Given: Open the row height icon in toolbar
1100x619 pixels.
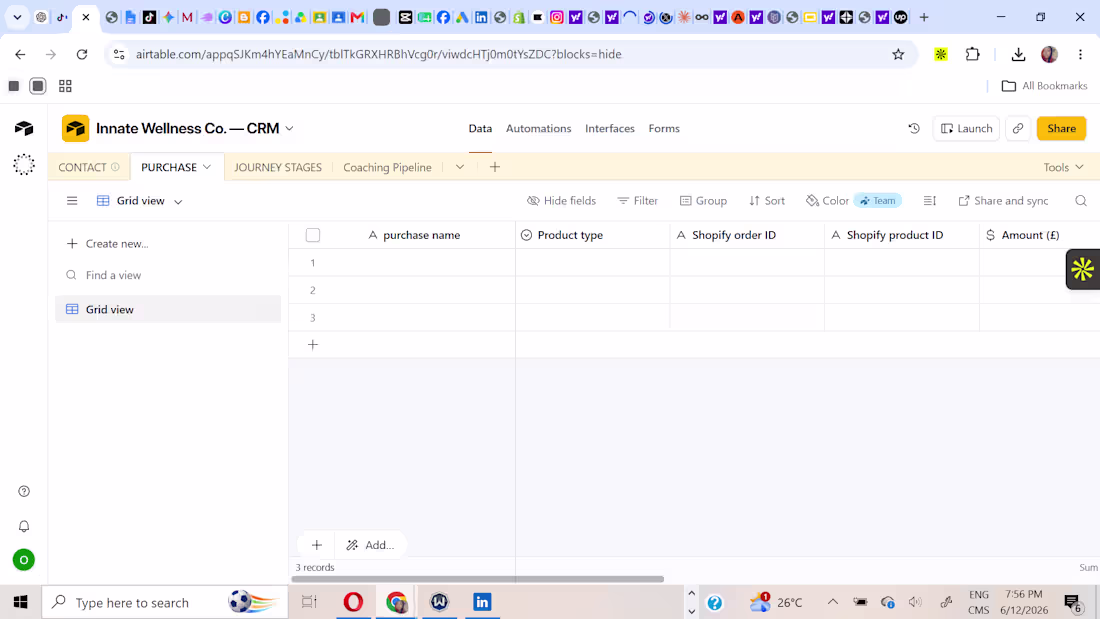Looking at the screenshot, I should (x=930, y=201).
